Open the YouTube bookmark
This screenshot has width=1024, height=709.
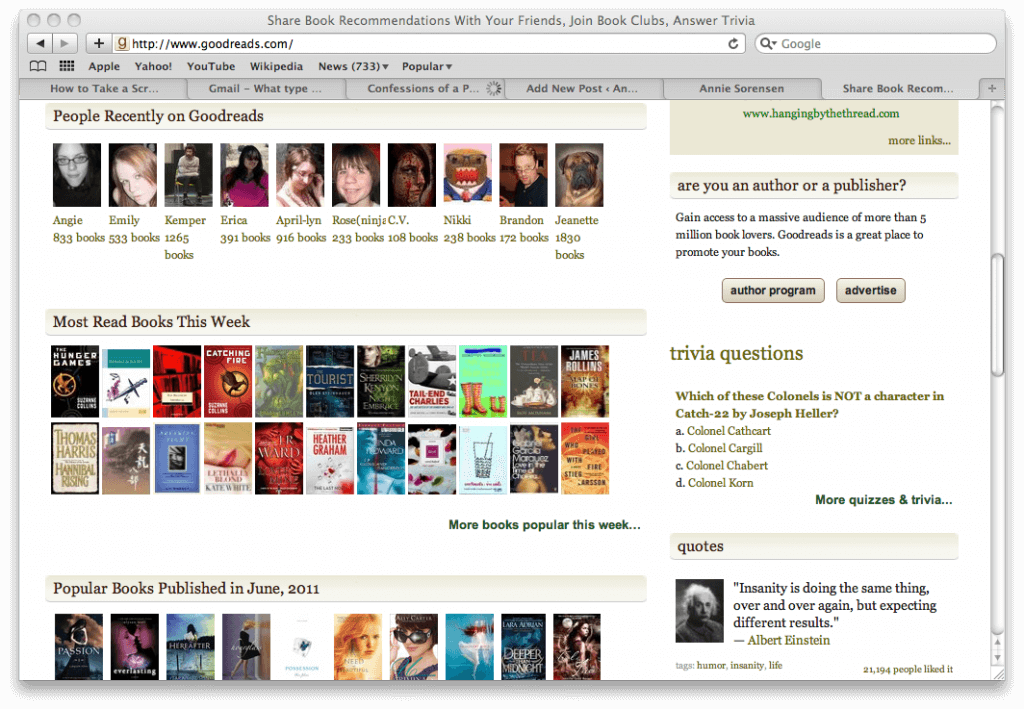[x=210, y=66]
